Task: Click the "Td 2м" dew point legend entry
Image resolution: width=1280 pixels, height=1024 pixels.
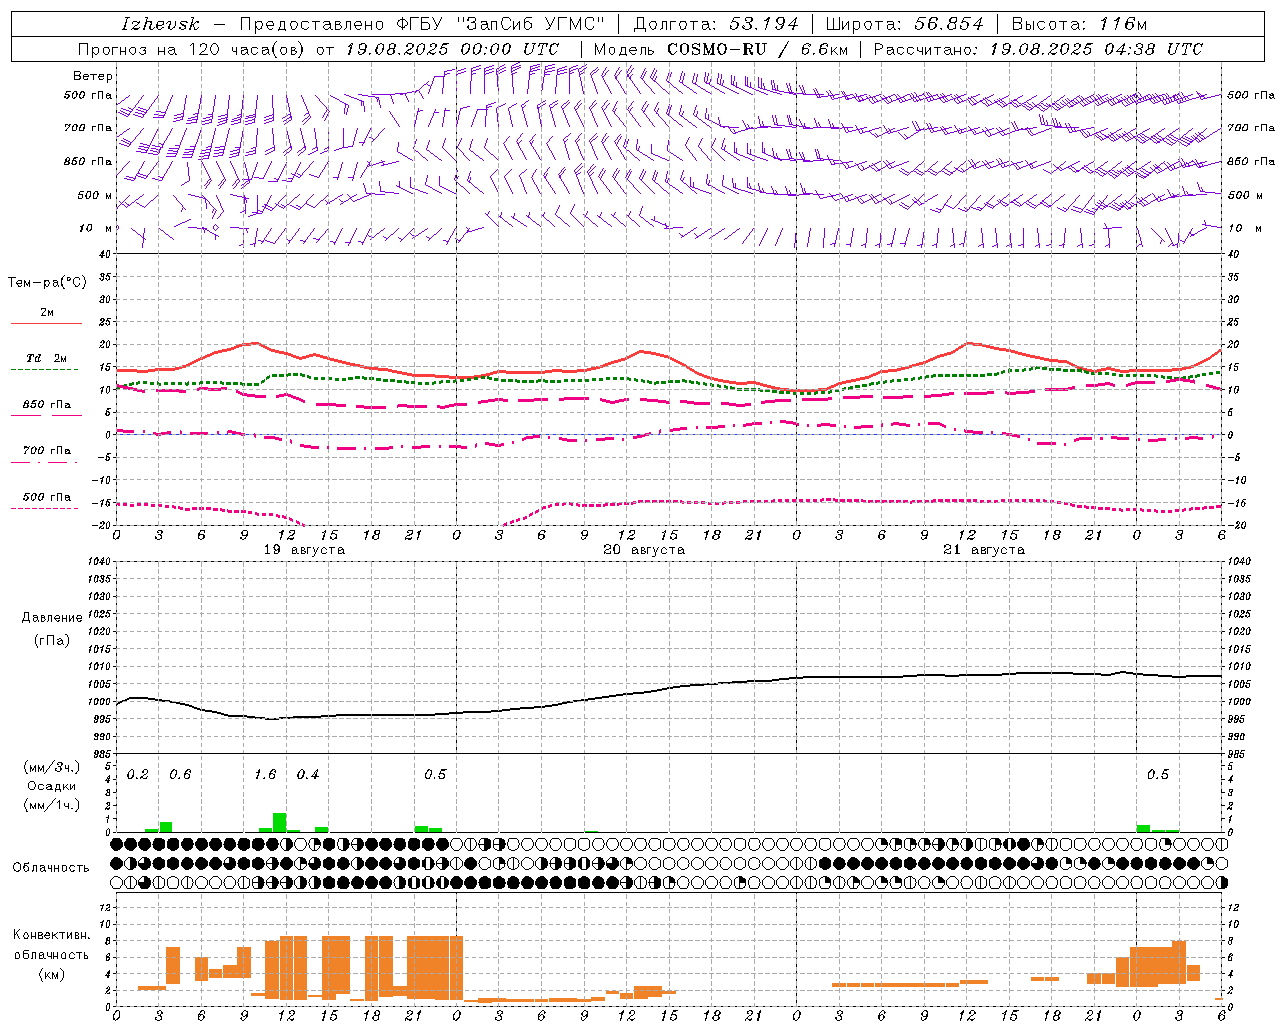Action: tap(46, 357)
